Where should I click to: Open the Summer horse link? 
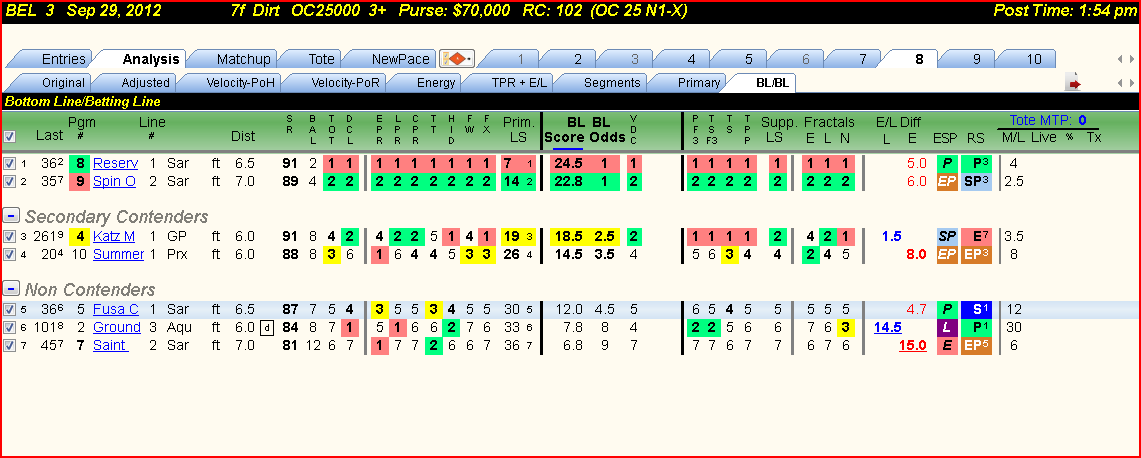point(117,254)
